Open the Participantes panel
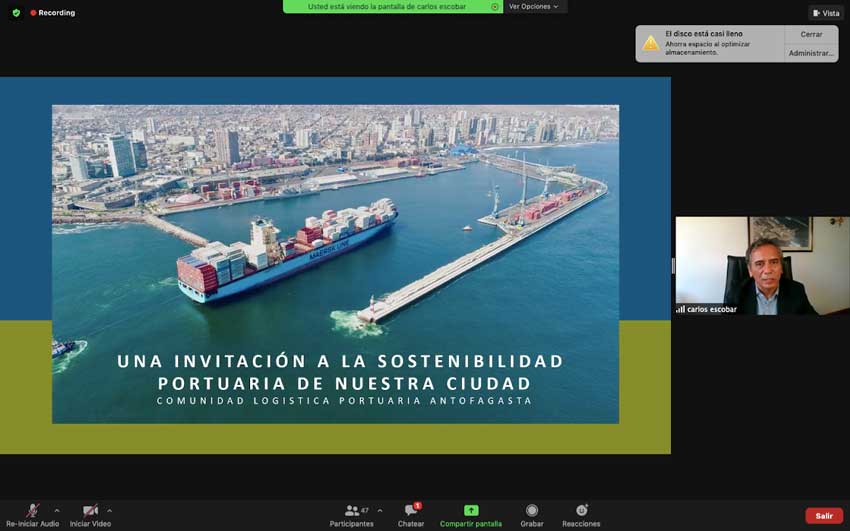Viewport: 850px width, 531px height. [x=351, y=511]
